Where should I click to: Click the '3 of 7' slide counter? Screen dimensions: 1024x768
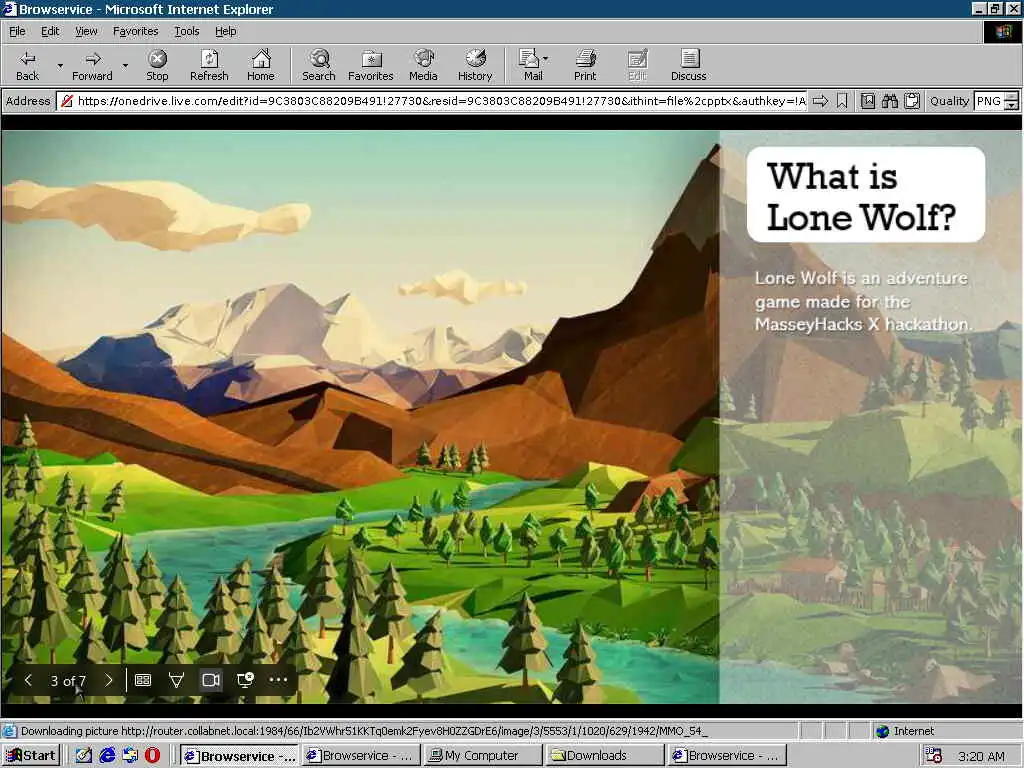[68, 680]
